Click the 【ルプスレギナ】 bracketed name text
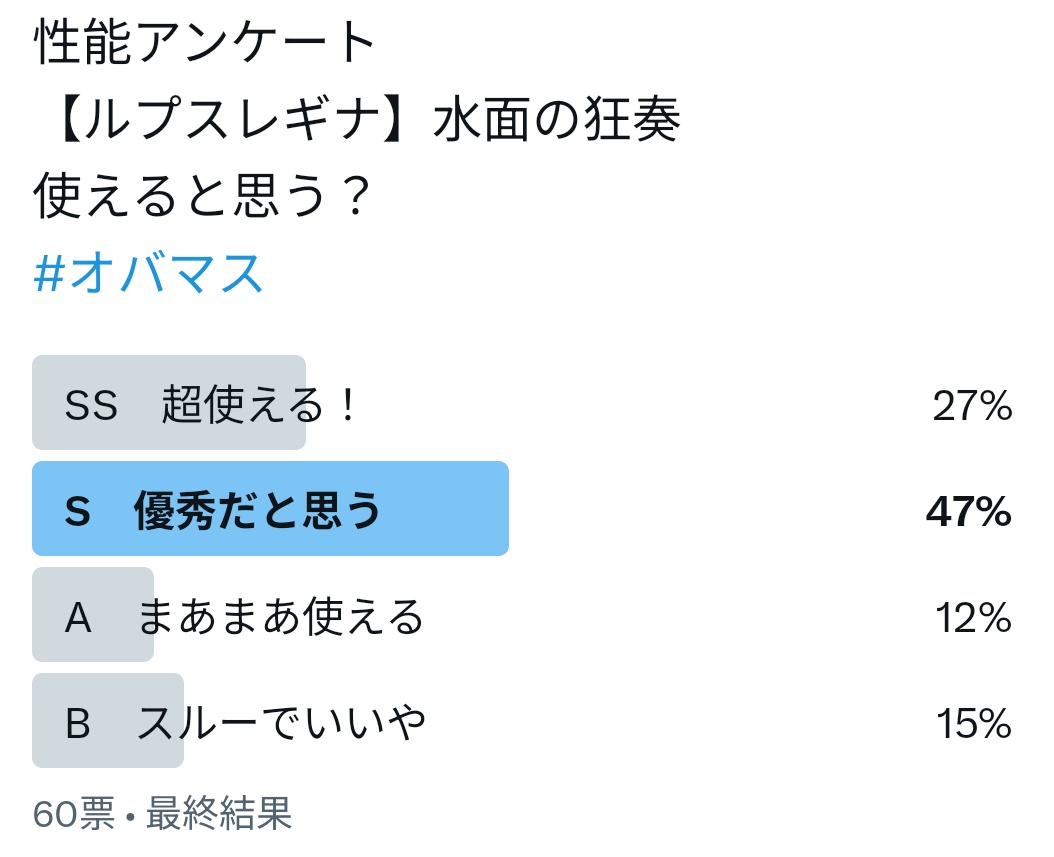 [229, 119]
